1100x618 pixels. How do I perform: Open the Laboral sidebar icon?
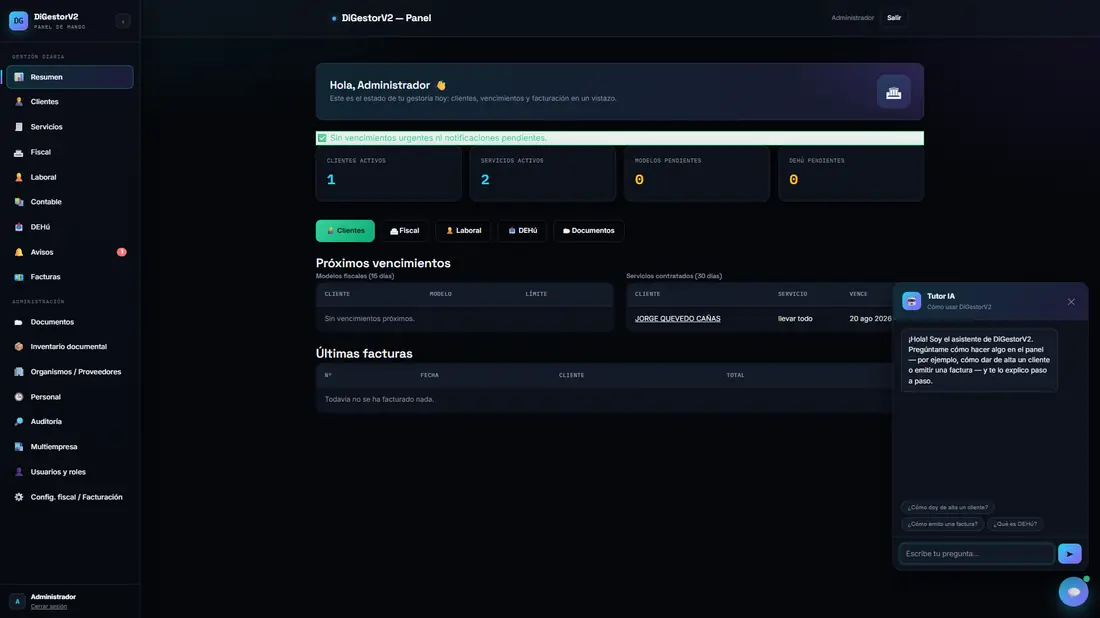(19, 177)
